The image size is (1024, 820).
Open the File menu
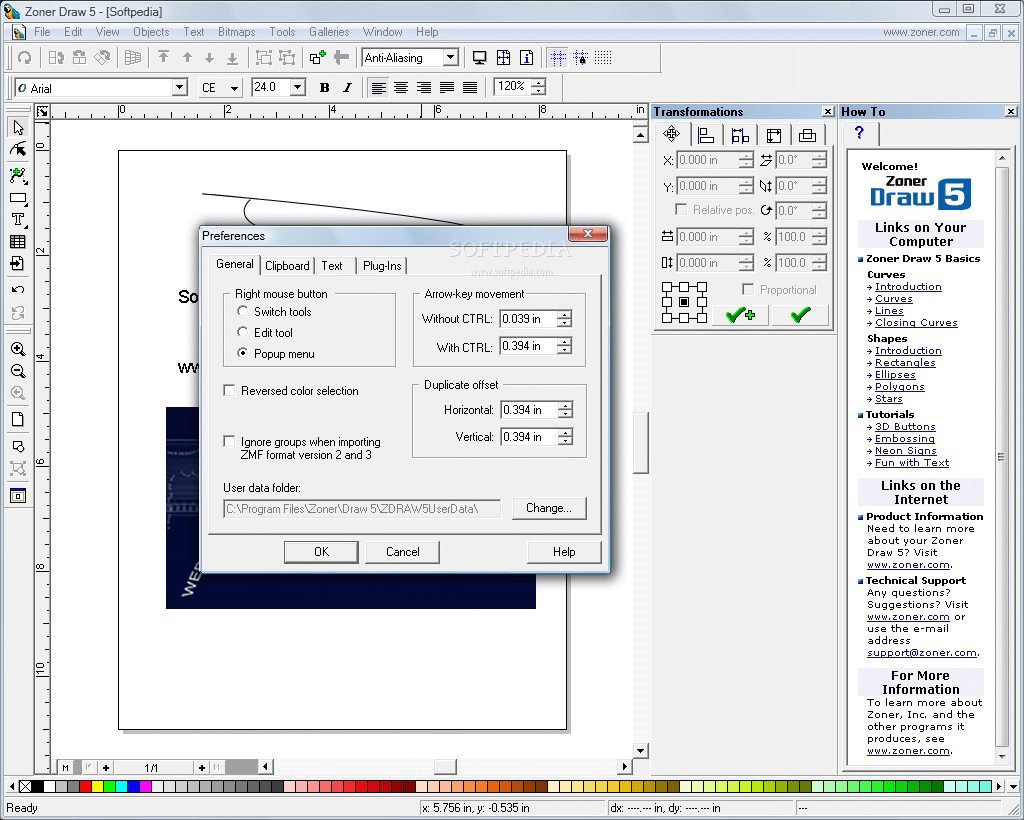click(42, 32)
